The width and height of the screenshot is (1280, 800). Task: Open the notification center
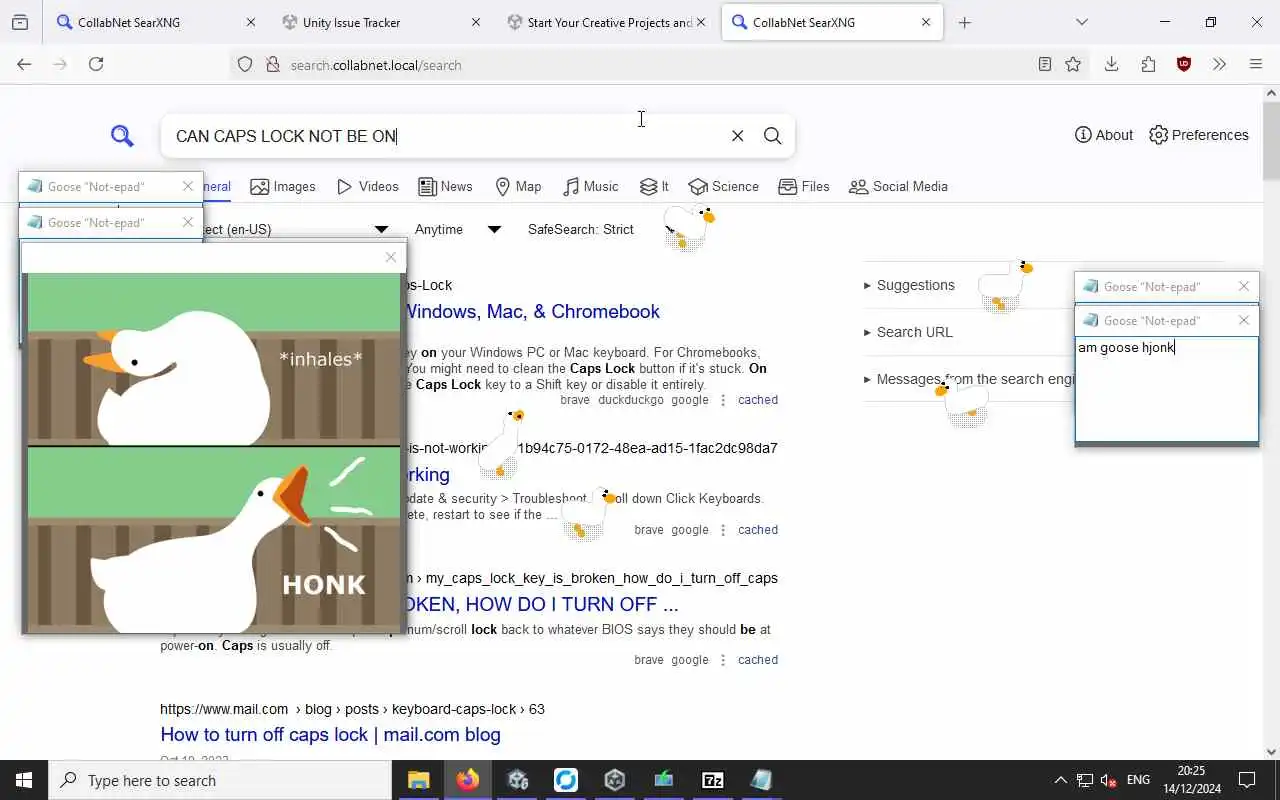(x=1247, y=780)
